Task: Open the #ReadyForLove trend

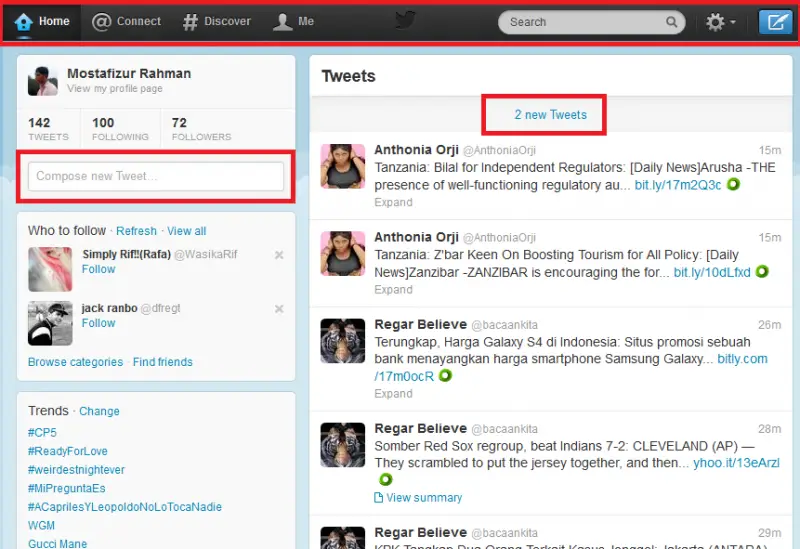Action: point(68,451)
